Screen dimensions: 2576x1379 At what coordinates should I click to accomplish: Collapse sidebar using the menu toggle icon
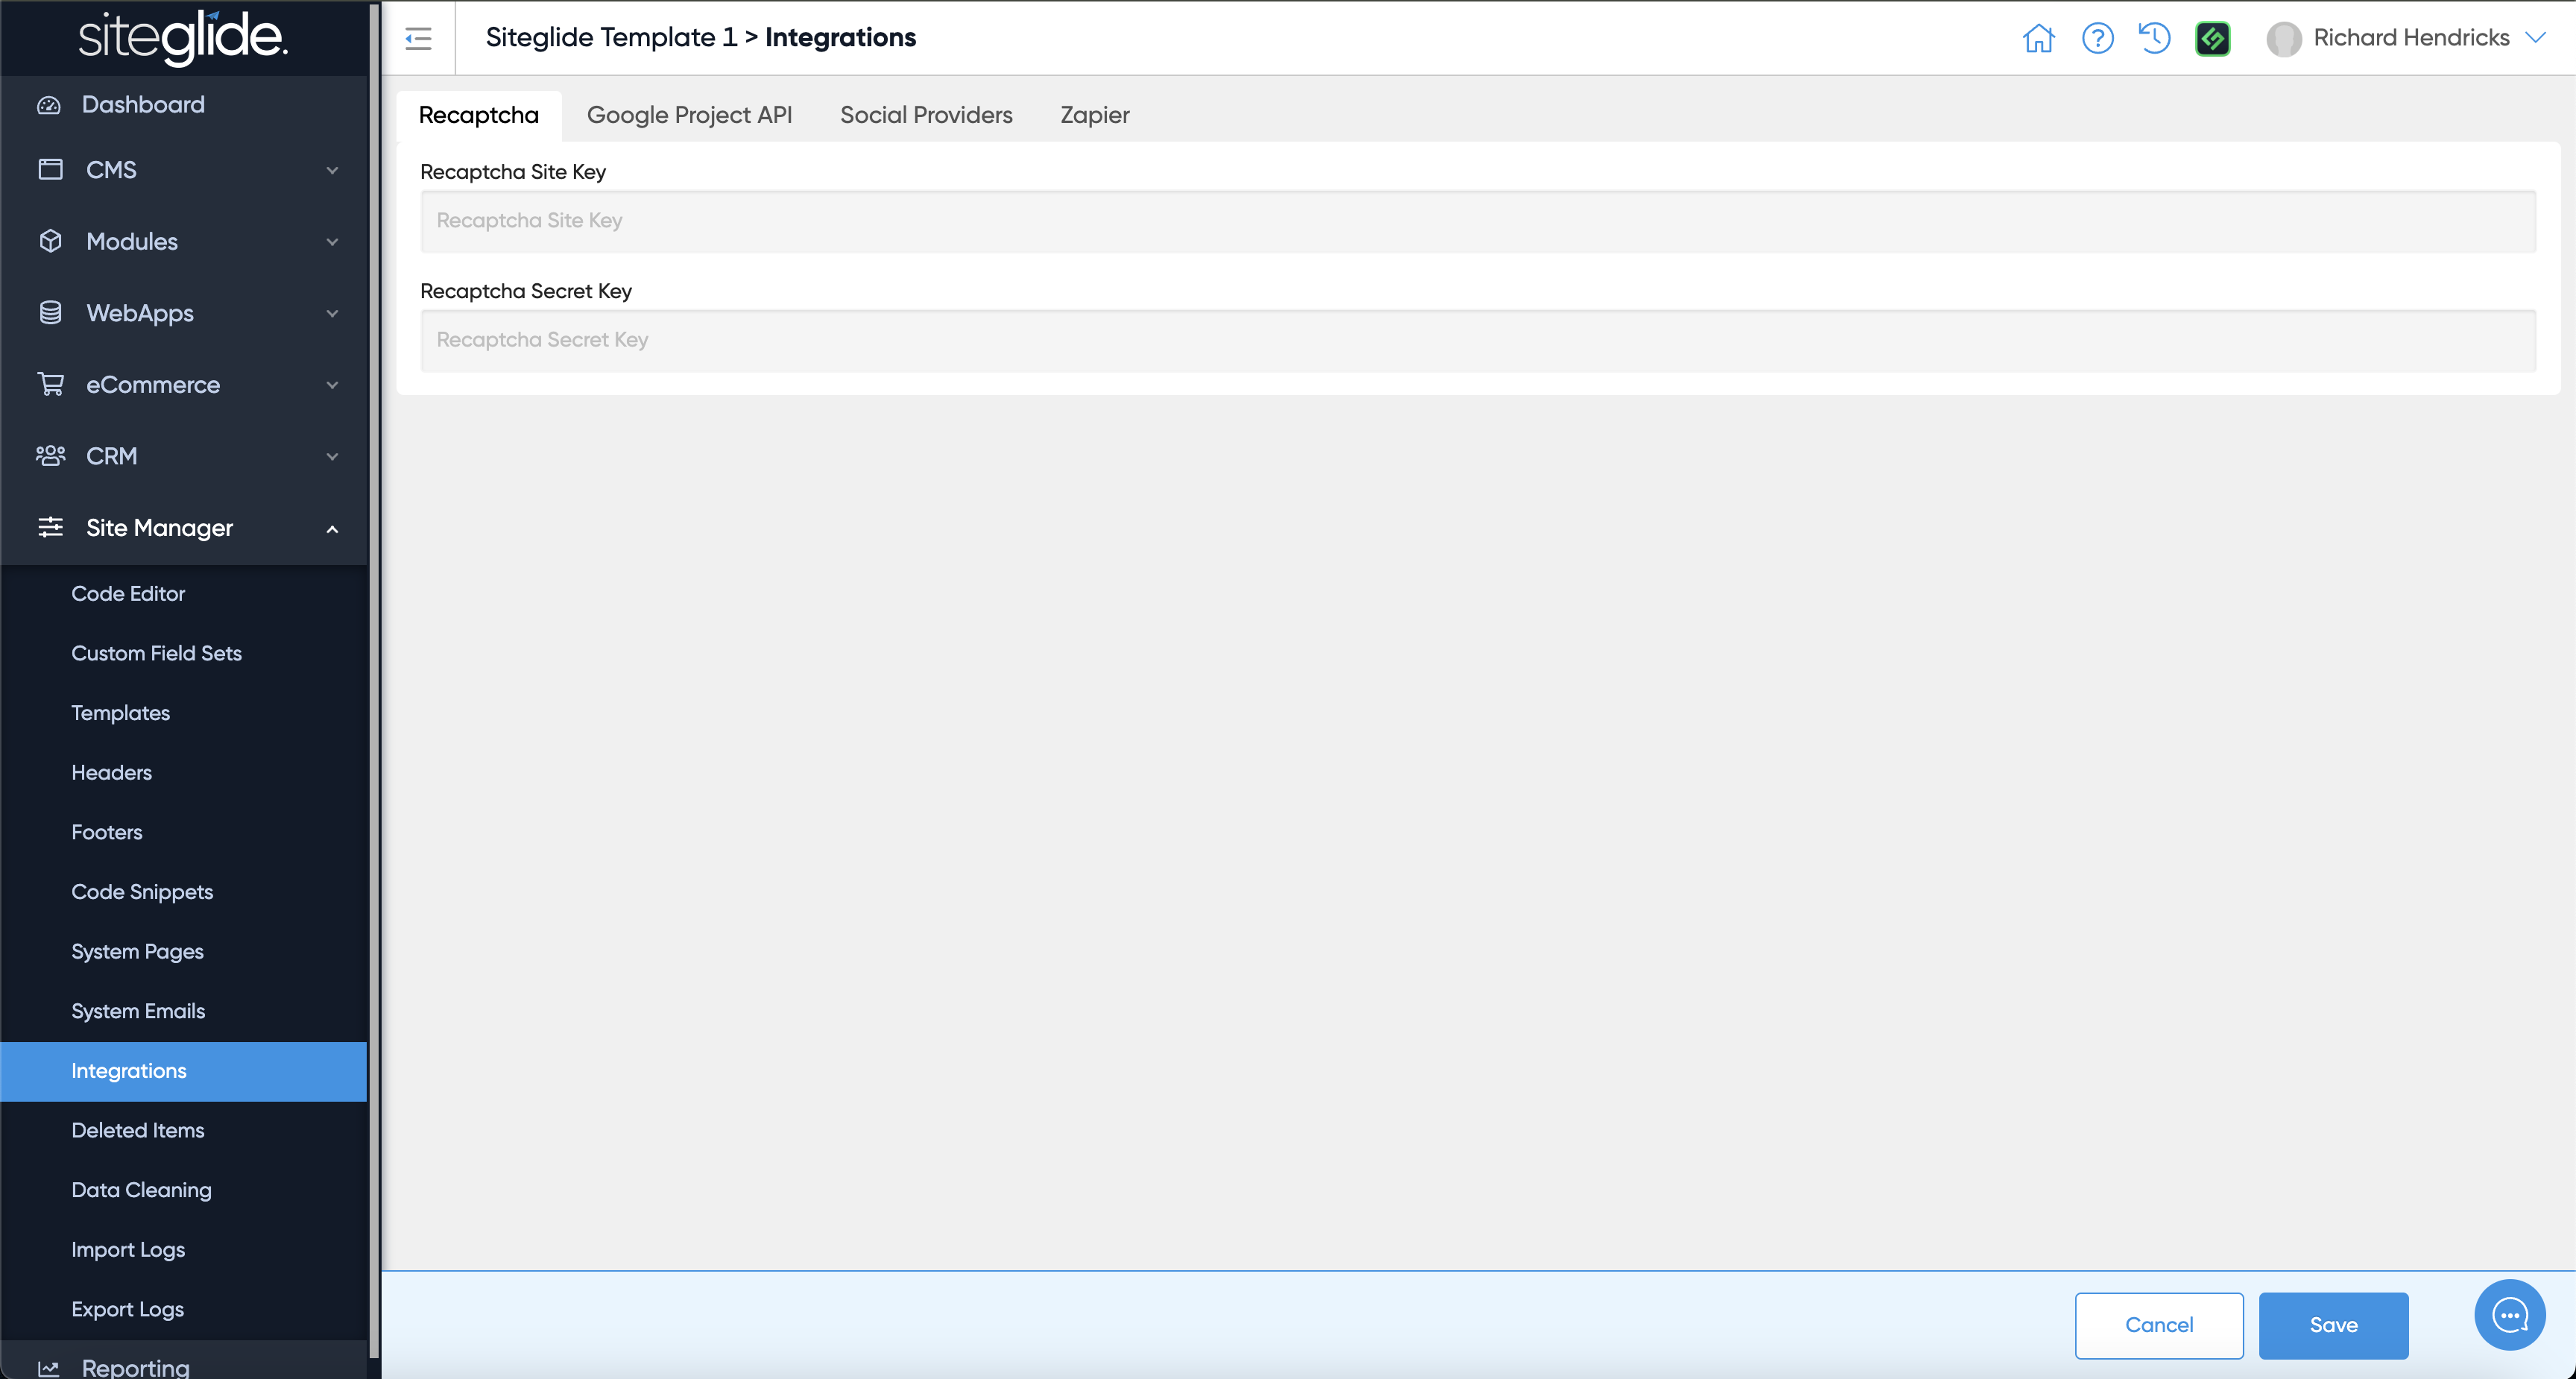coord(418,38)
